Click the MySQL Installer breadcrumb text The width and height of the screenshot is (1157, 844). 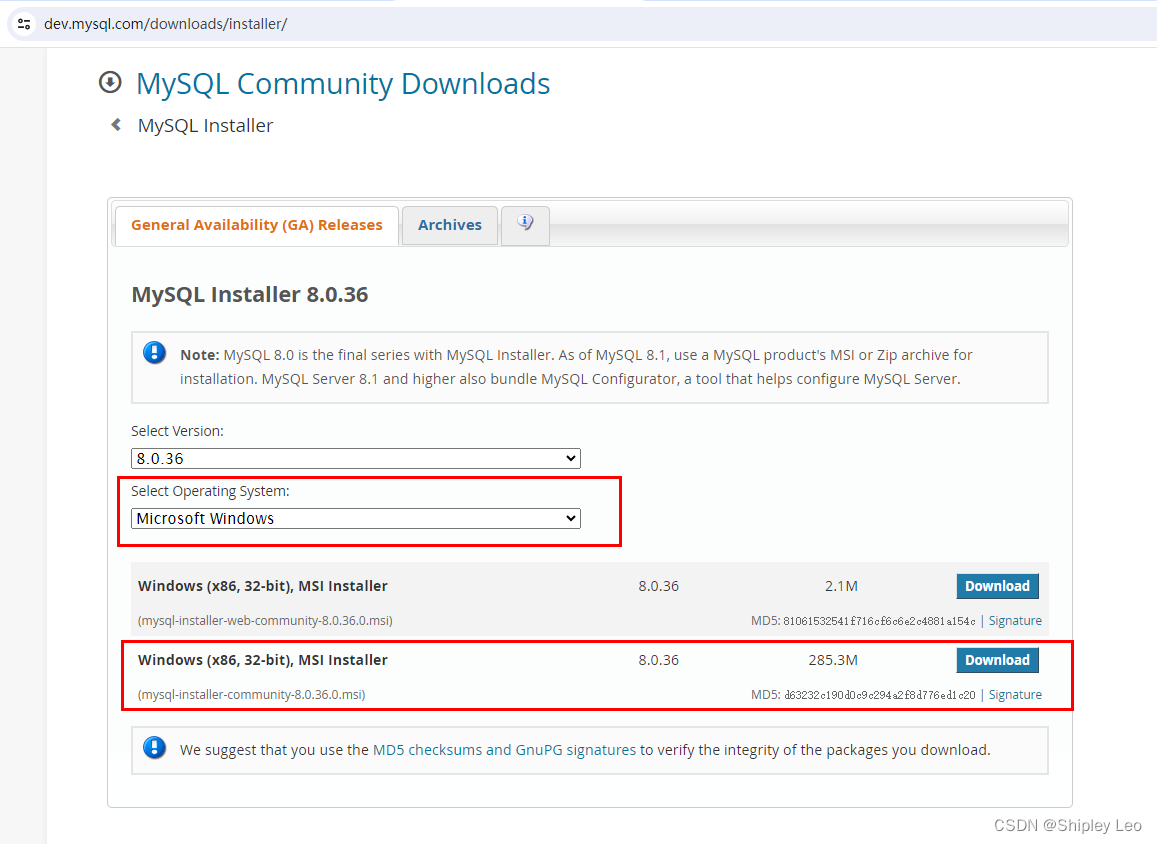205,125
